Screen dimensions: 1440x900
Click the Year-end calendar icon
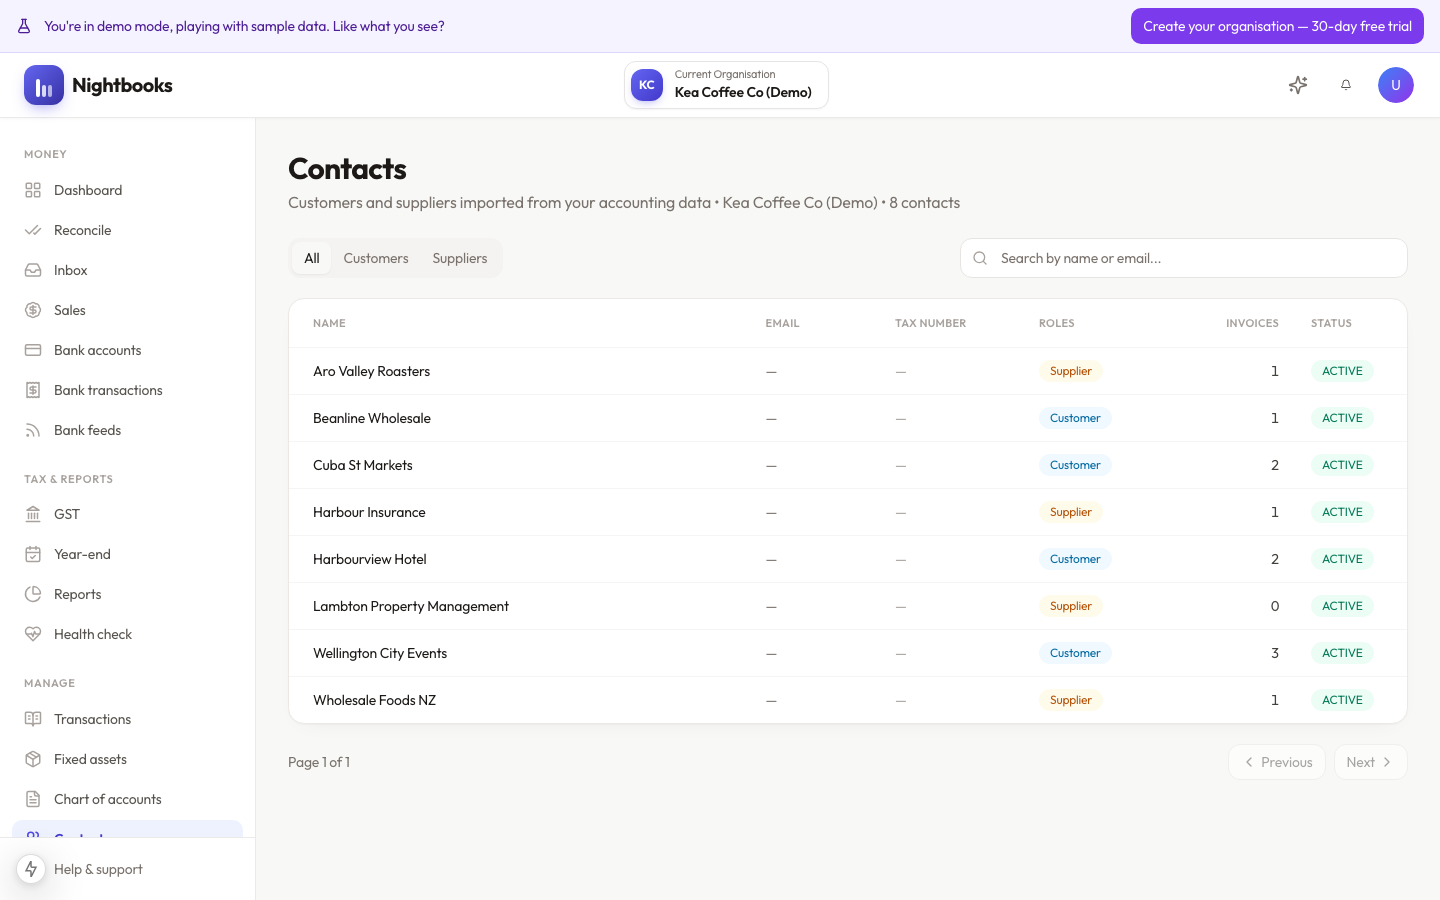coord(33,554)
